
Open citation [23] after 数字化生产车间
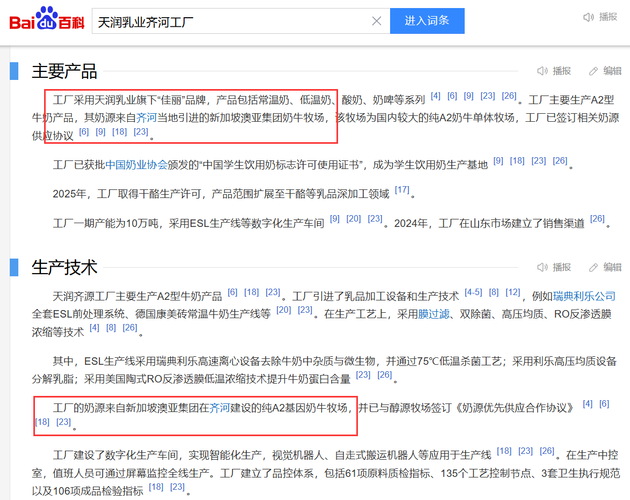(x=375, y=219)
